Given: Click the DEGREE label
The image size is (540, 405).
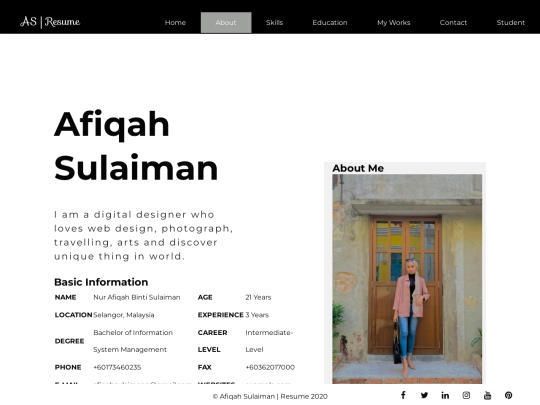Looking at the screenshot, I should click(x=69, y=341).
